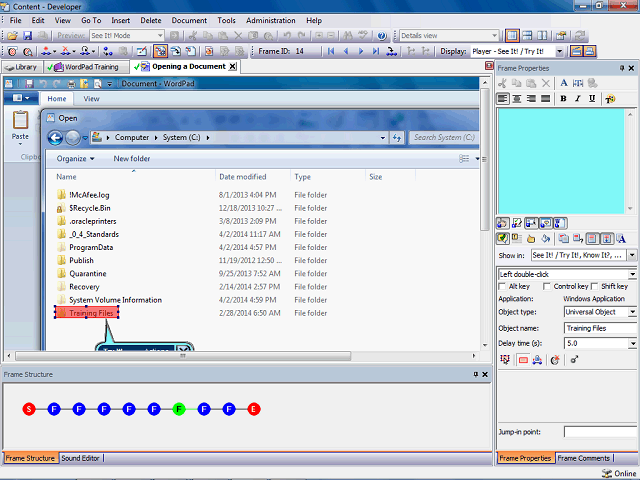The image size is (640, 480).
Task: Click the paint bucket fill icon
Action: click(546, 239)
